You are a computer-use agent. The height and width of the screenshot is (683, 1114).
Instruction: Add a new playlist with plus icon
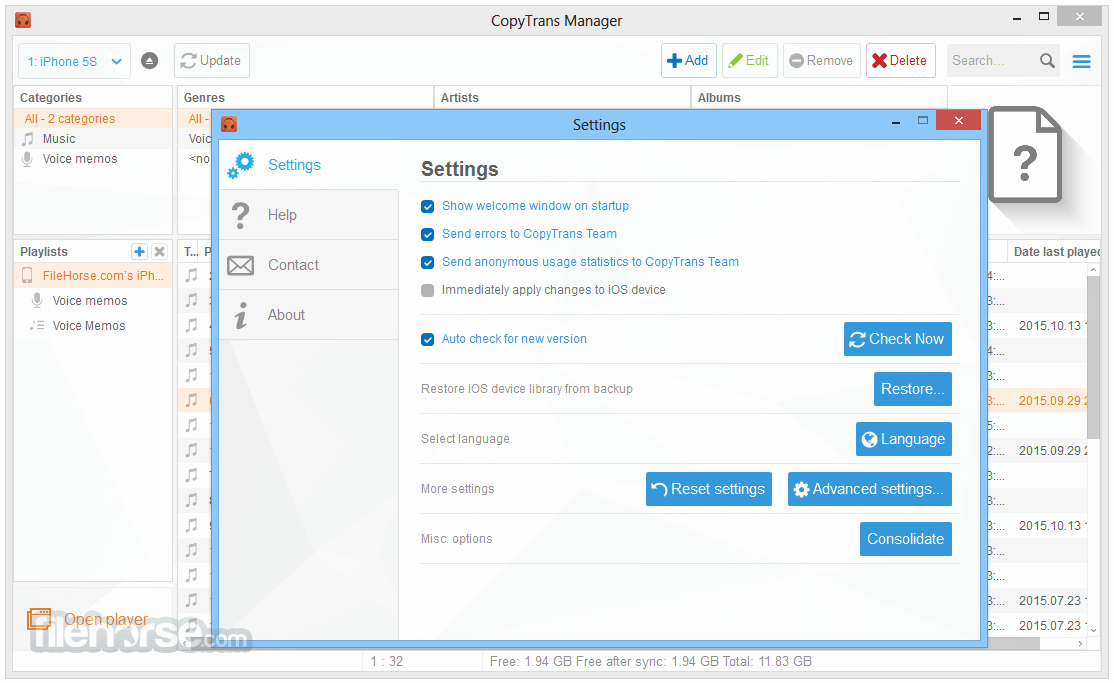click(139, 252)
